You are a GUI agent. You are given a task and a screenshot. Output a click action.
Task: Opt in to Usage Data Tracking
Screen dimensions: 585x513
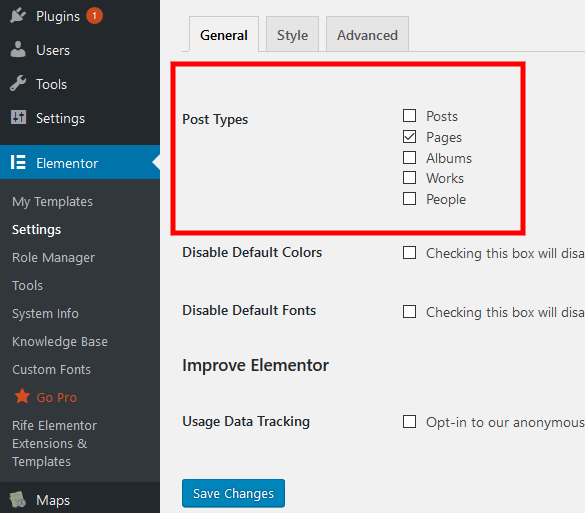tap(409, 422)
